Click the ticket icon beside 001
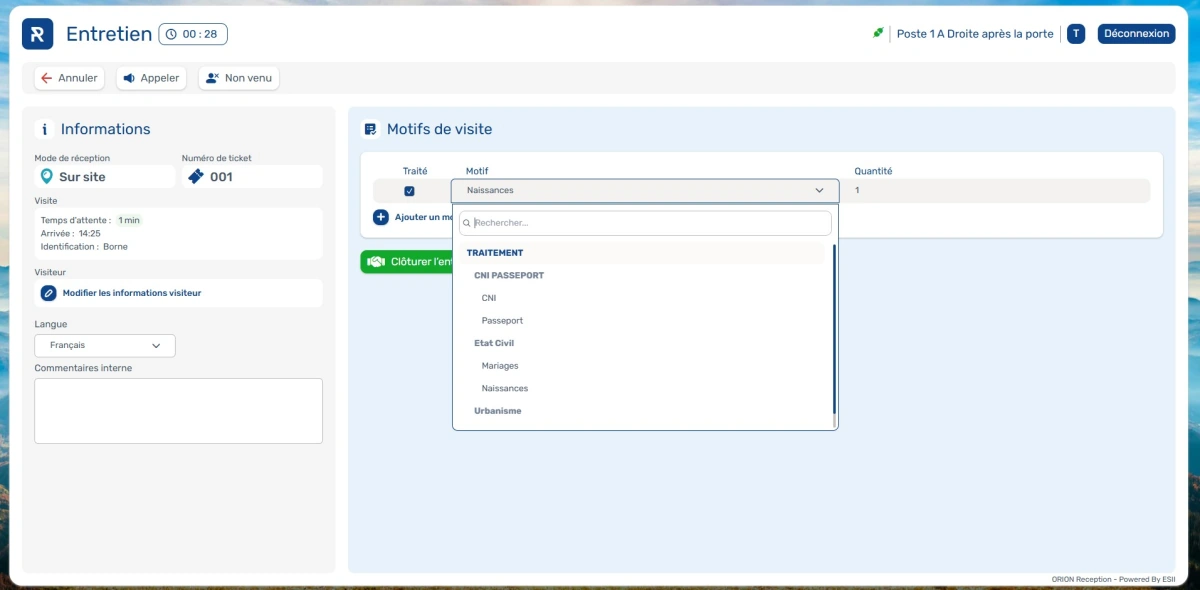Screen dimensions: 1200x590 (196, 177)
